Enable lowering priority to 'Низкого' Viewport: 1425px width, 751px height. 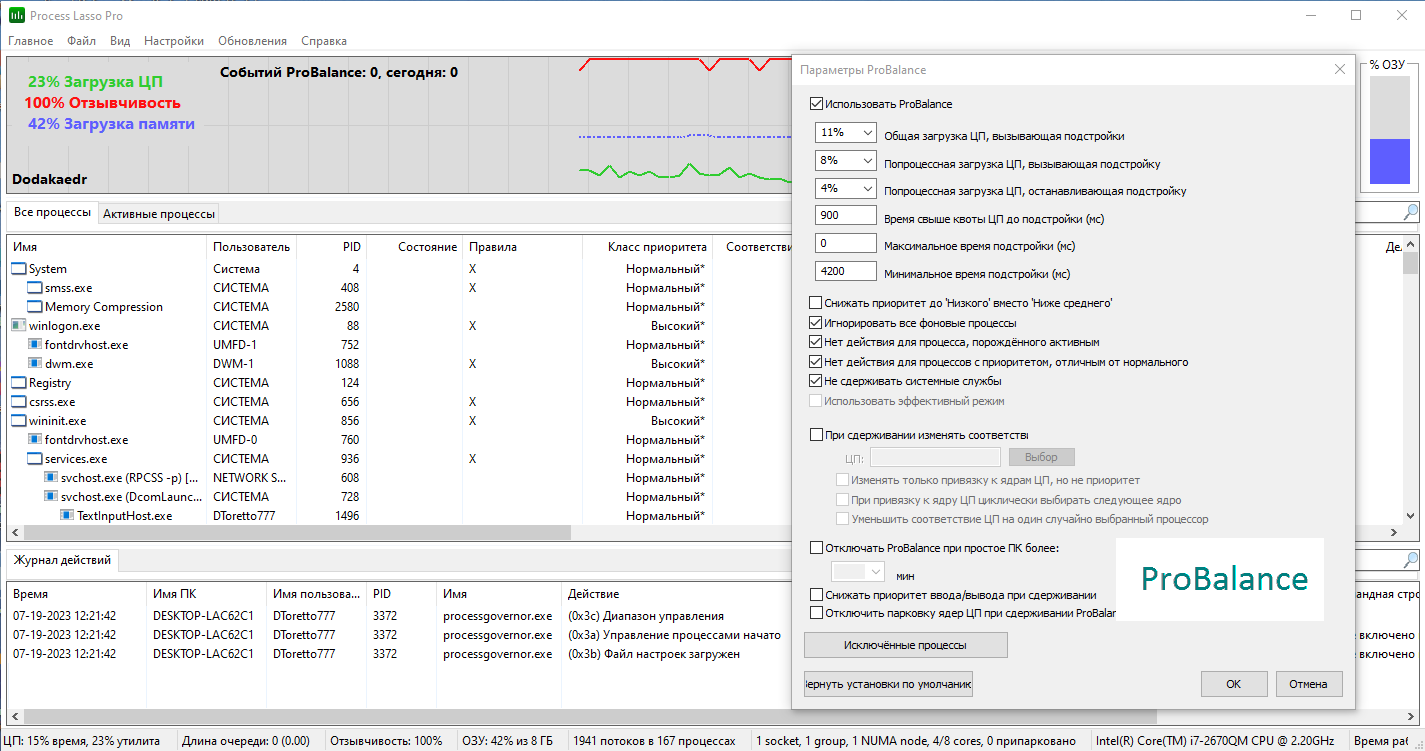pos(816,303)
